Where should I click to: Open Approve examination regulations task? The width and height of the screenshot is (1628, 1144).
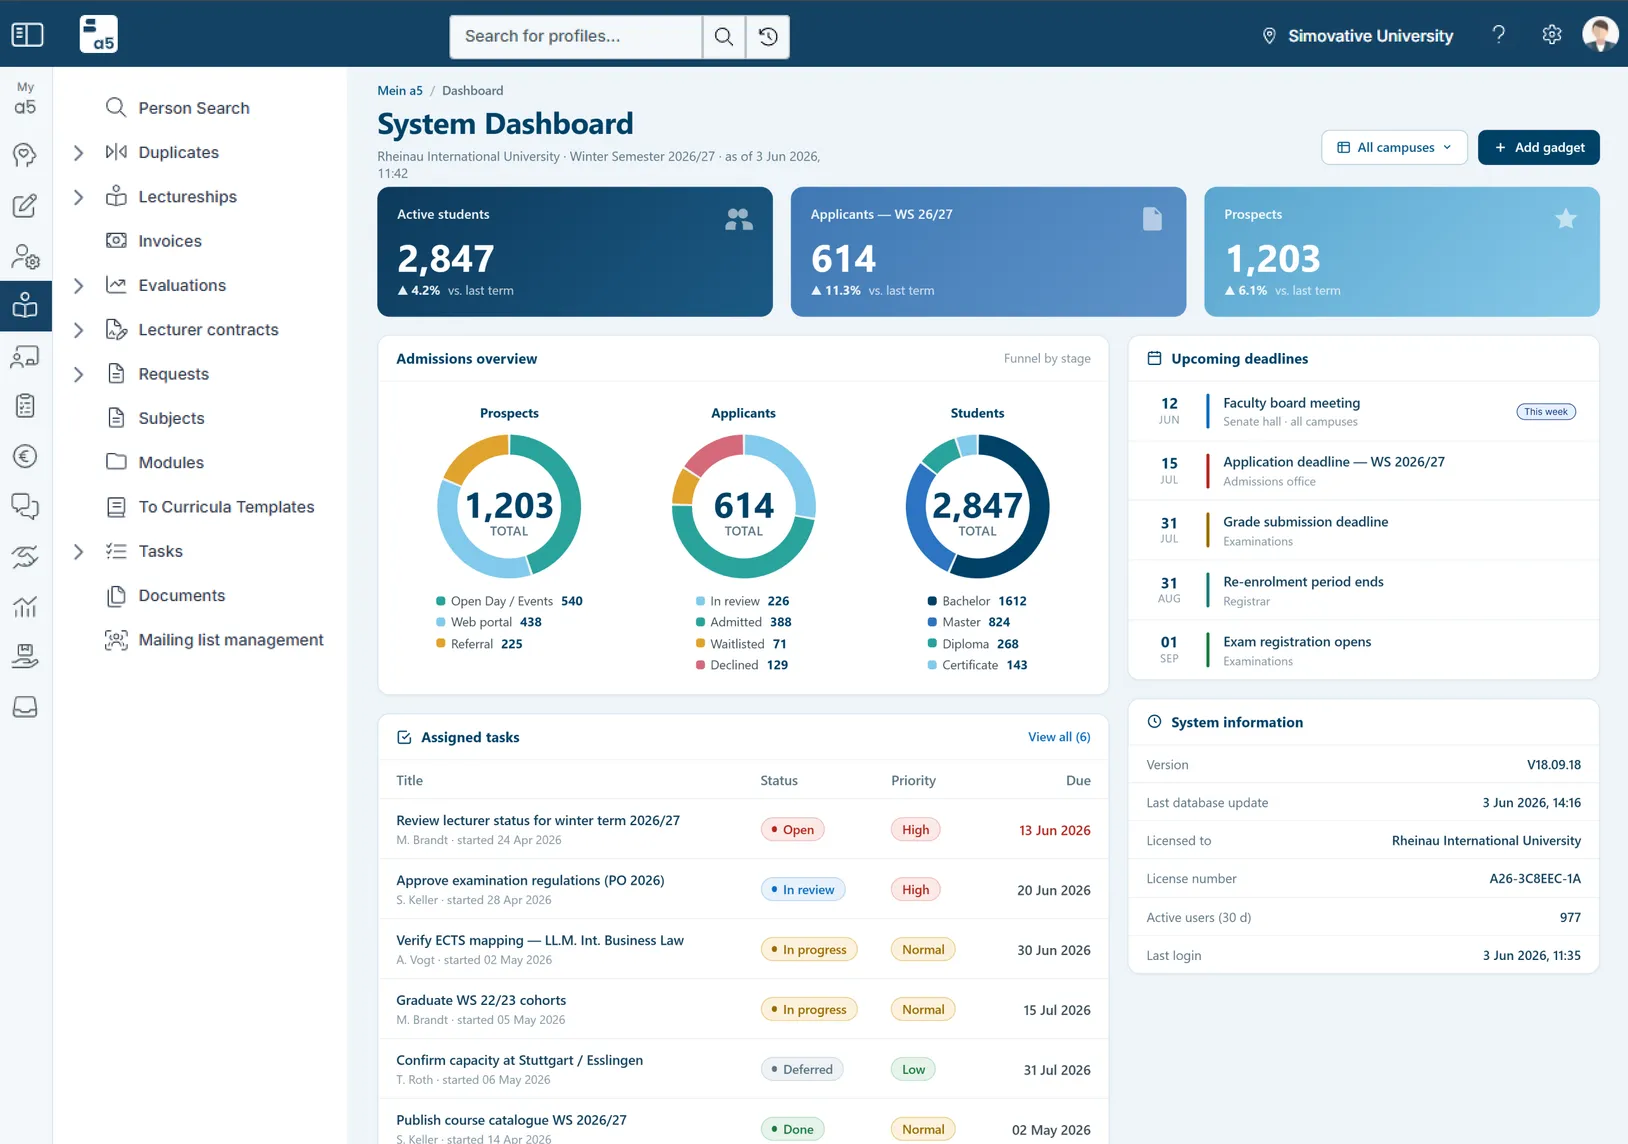click(530, 880)
